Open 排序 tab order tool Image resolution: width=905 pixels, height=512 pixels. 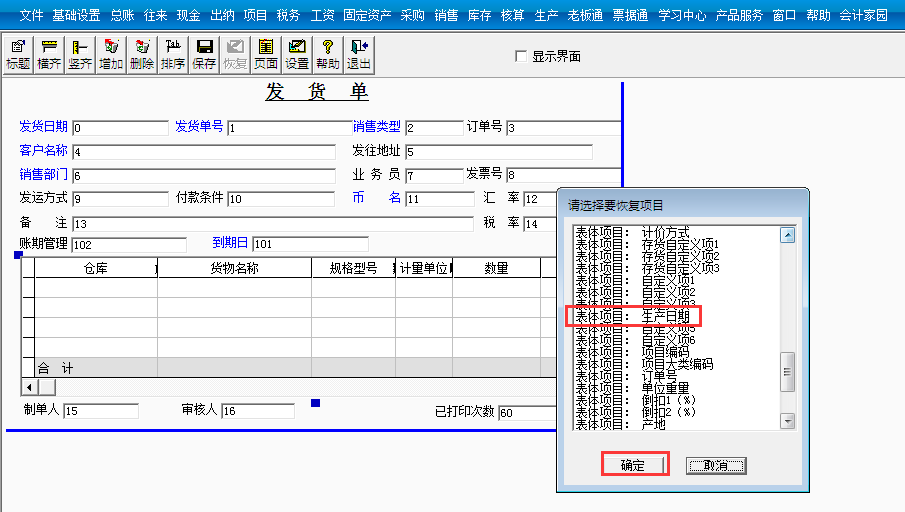(173, 54)
